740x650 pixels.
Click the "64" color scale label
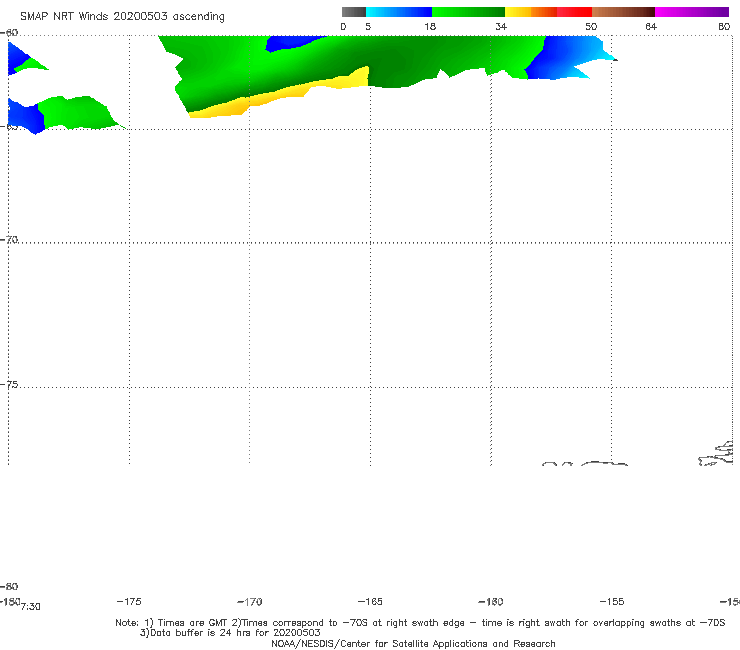(x=651, y=26)
